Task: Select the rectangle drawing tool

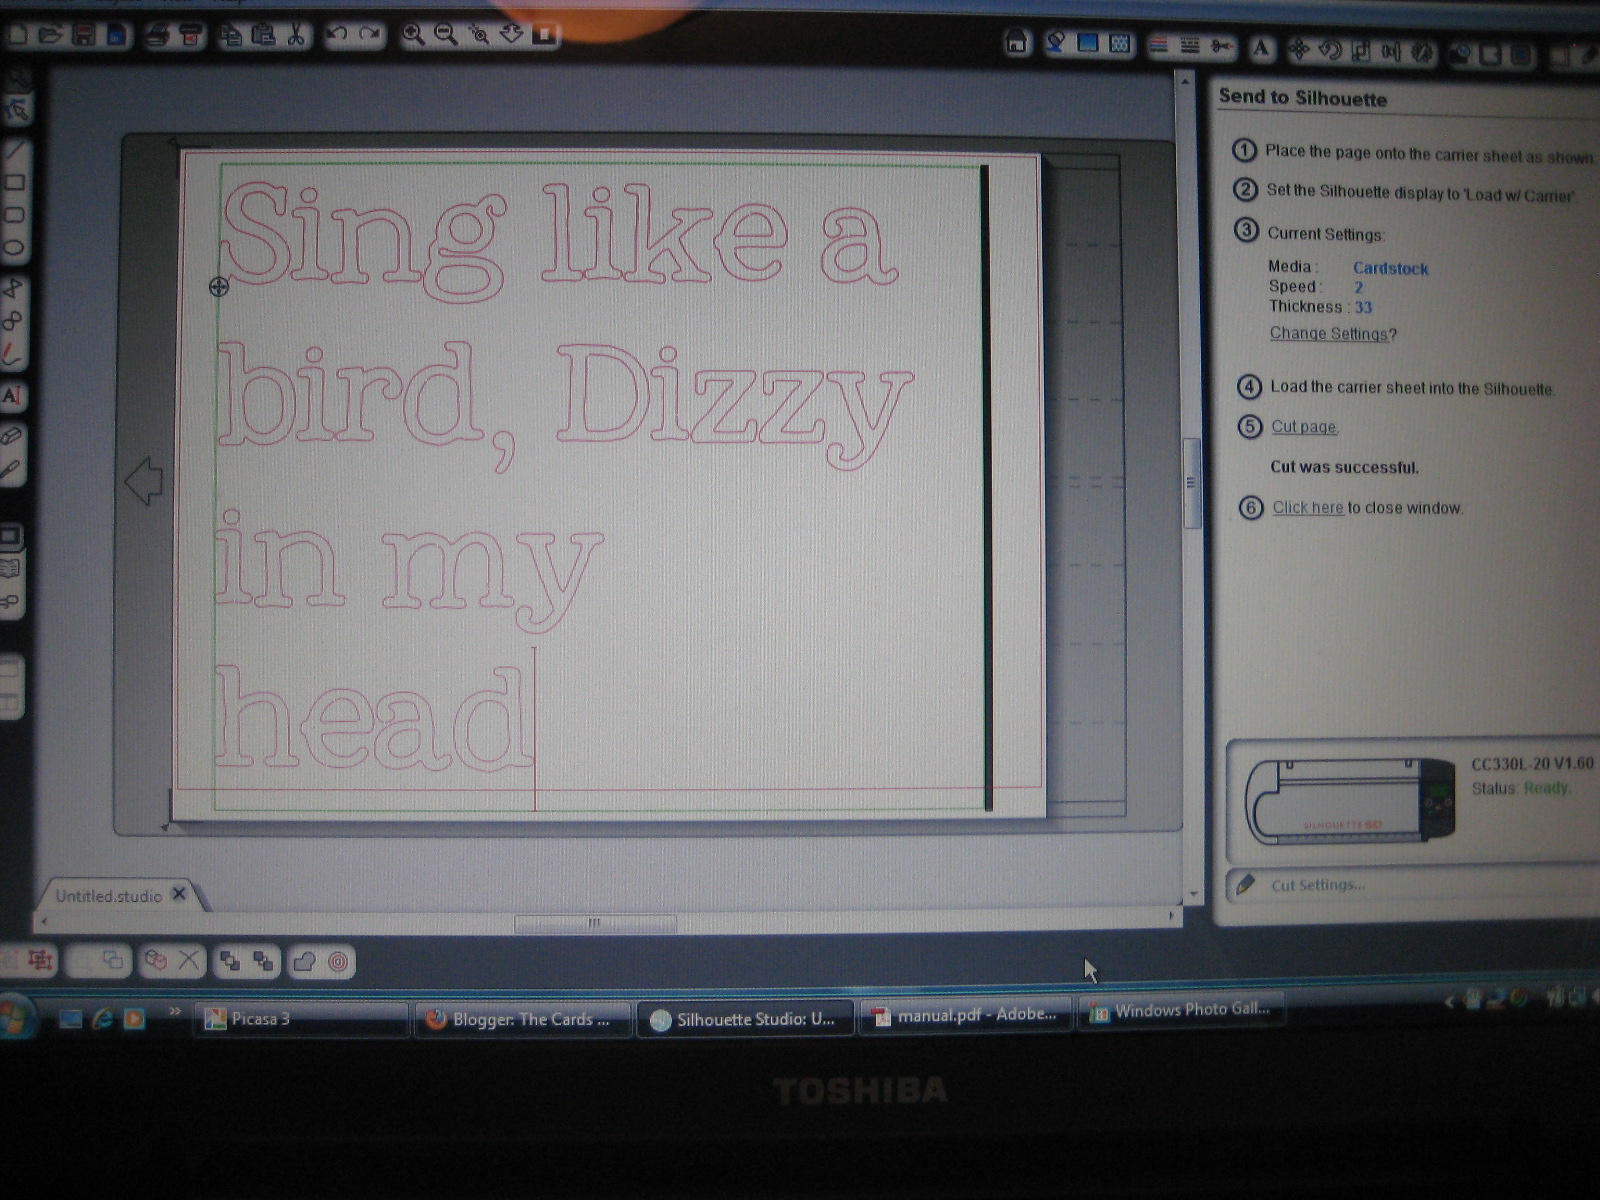Action: pos(14,183)
